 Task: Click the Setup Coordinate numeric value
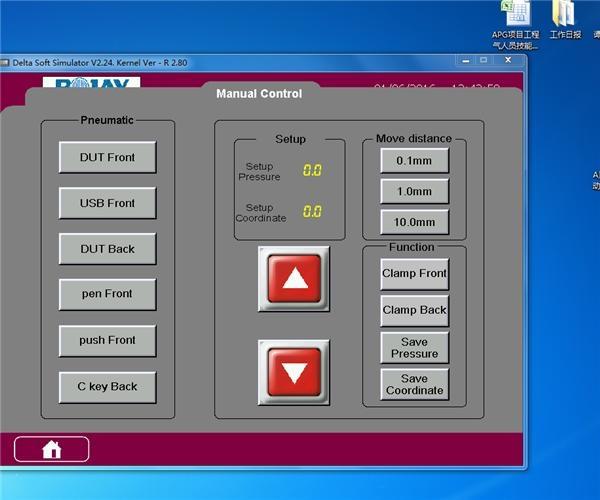(x=312, y=211)
